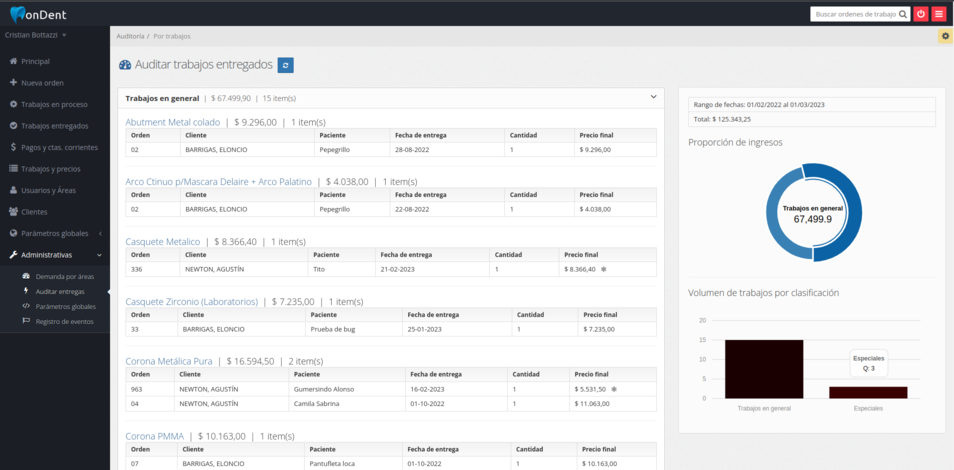This screenshot has height=470, width=954.
Task: Click the Trabajos en general chart bar
Action: [x=764, y=369]
